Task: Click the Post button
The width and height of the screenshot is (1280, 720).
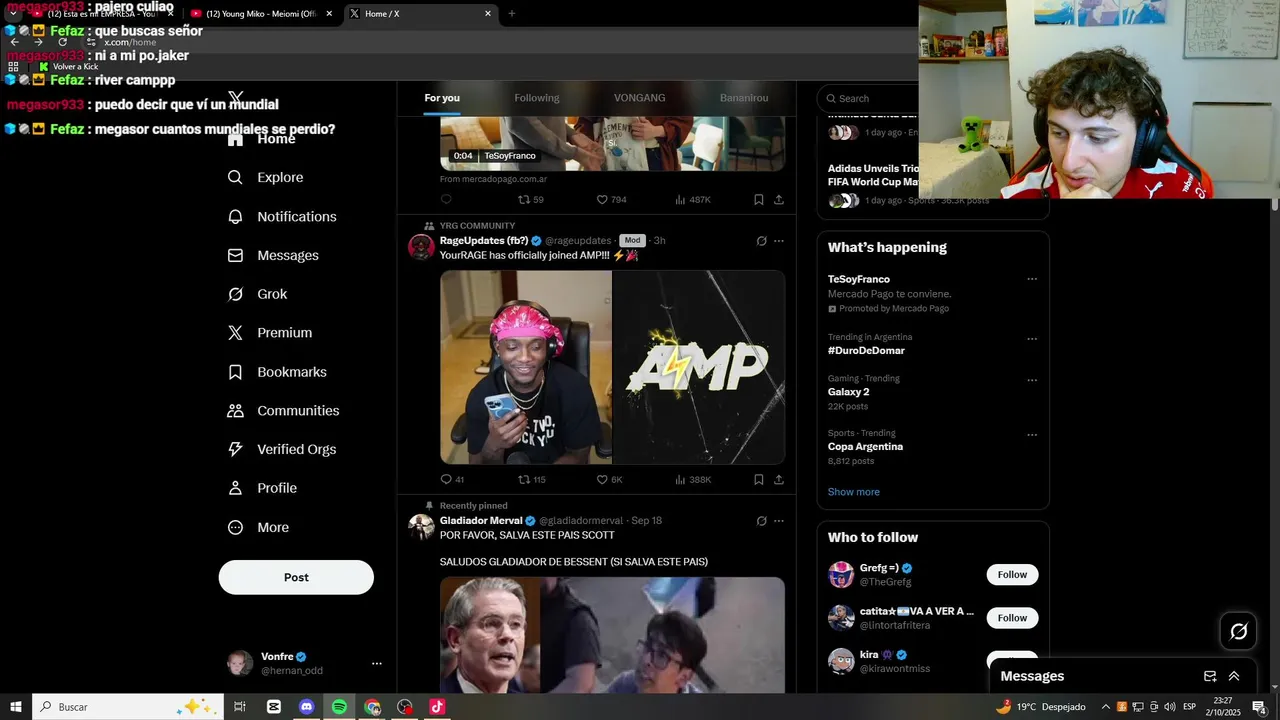Action: pos(296,577)
